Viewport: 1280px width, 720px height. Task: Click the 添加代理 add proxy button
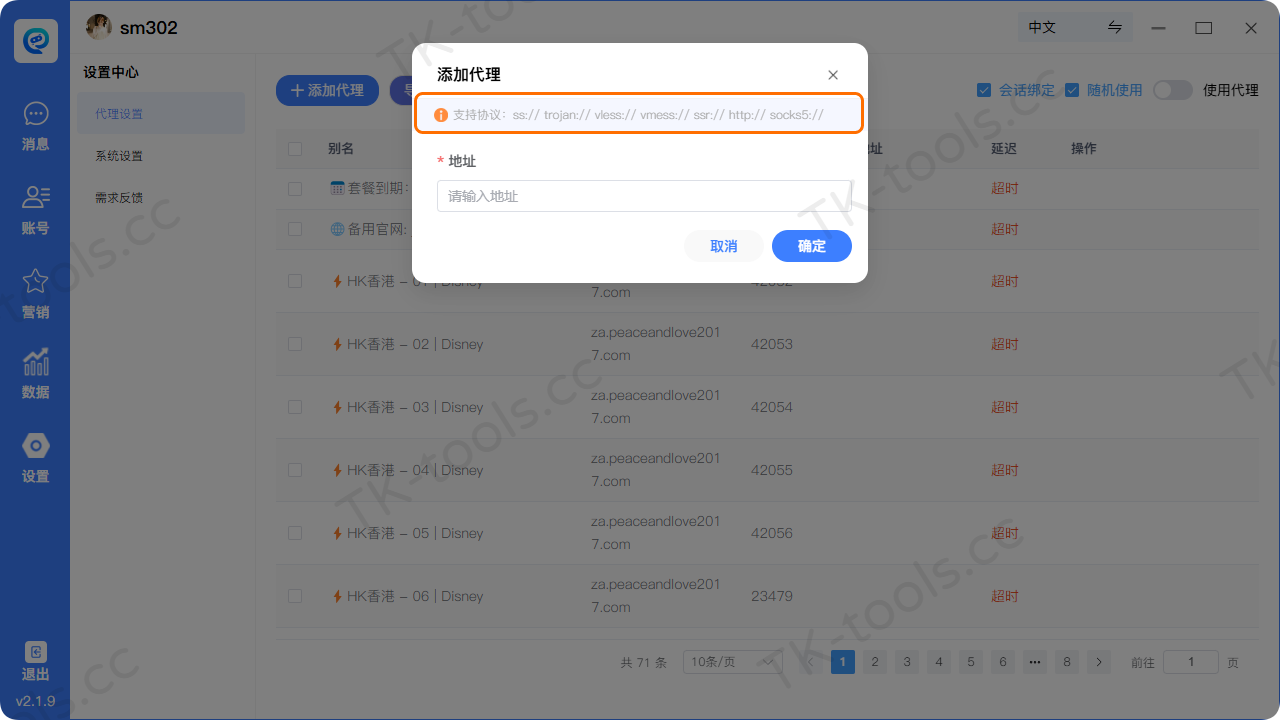click(327, 90)
